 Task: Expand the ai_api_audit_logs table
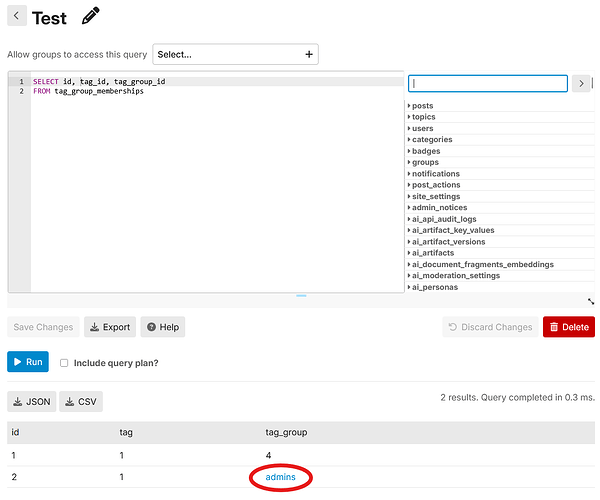pyautogui.click(x=442, y=219)
